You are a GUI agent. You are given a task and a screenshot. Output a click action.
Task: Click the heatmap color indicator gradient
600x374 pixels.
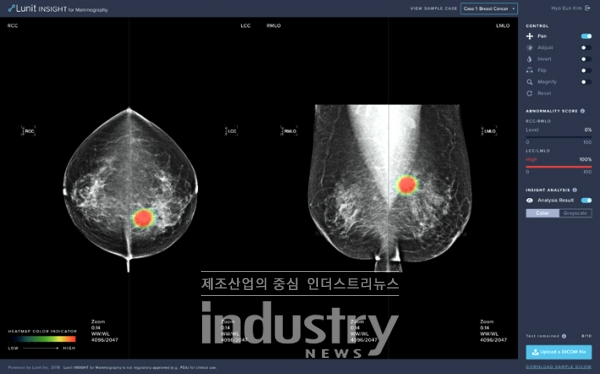click(42, 339)
